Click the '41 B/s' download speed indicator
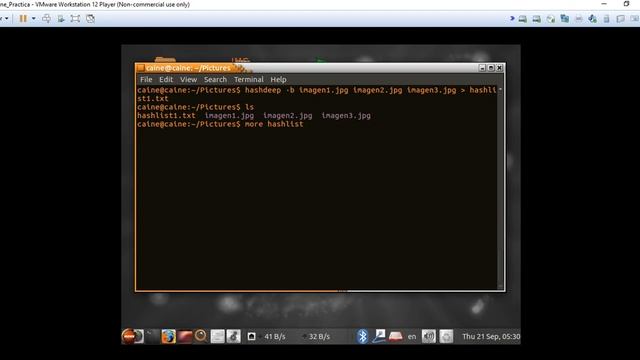Screen dimensions: 640x360 pos(275,337)
